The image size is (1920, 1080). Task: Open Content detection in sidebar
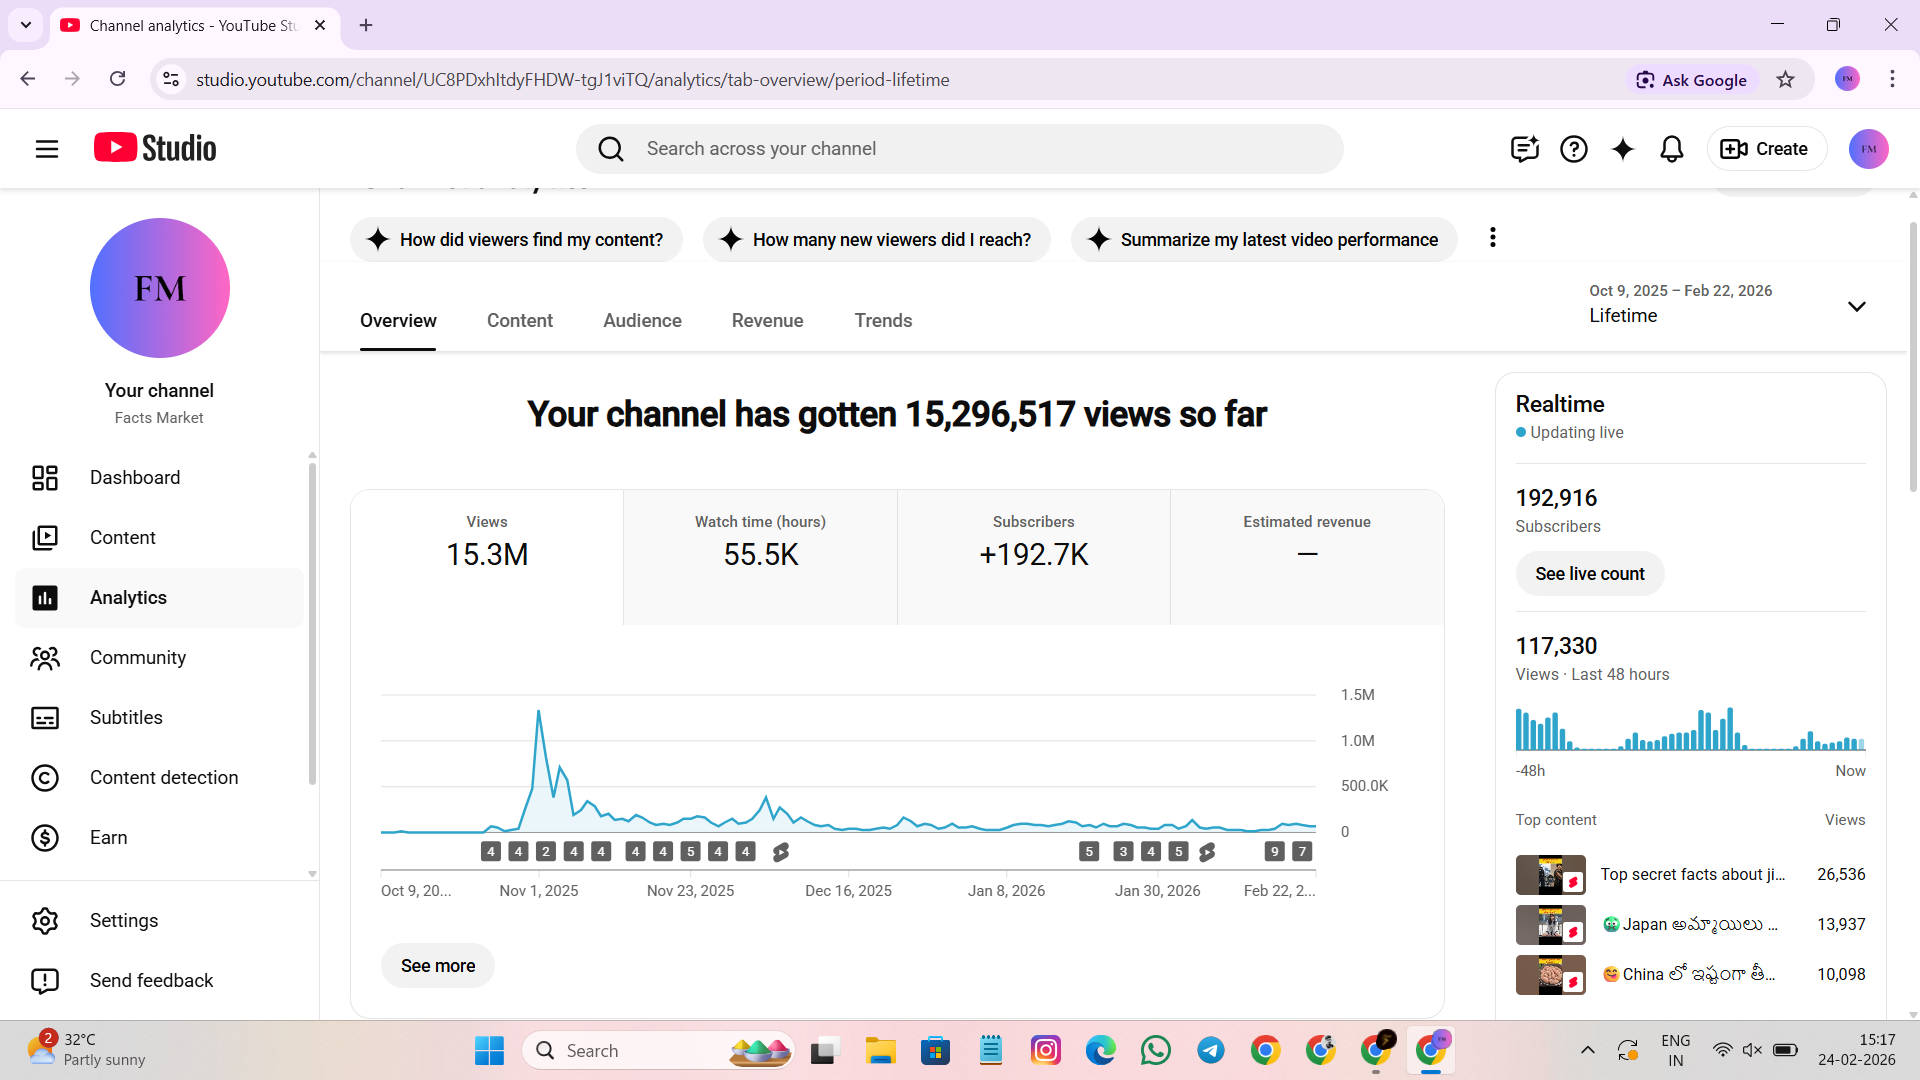coord(163,778)
